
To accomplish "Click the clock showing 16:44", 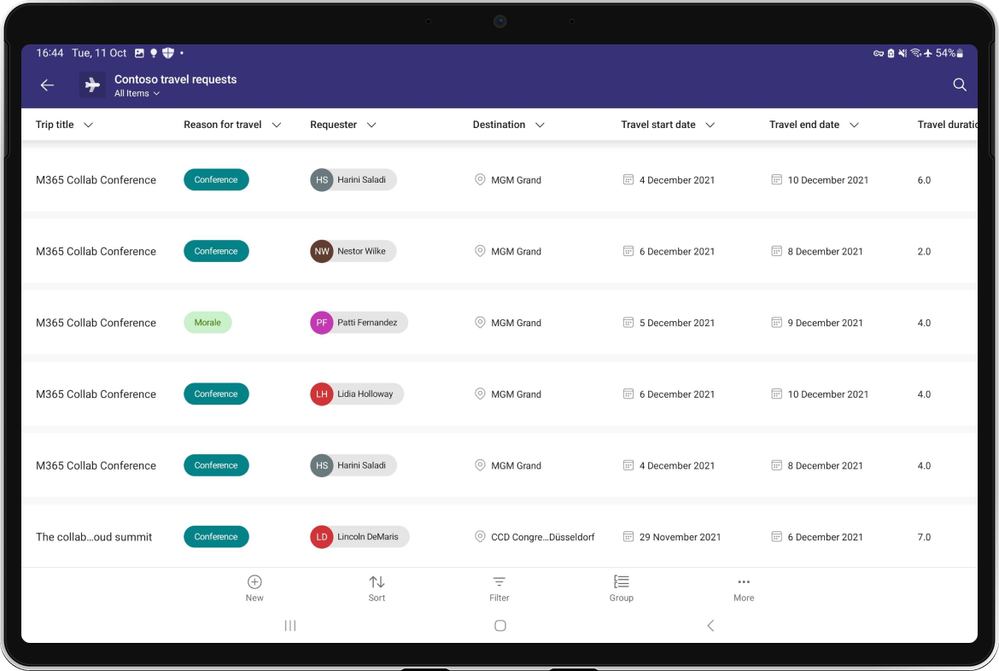I will 50,53.
